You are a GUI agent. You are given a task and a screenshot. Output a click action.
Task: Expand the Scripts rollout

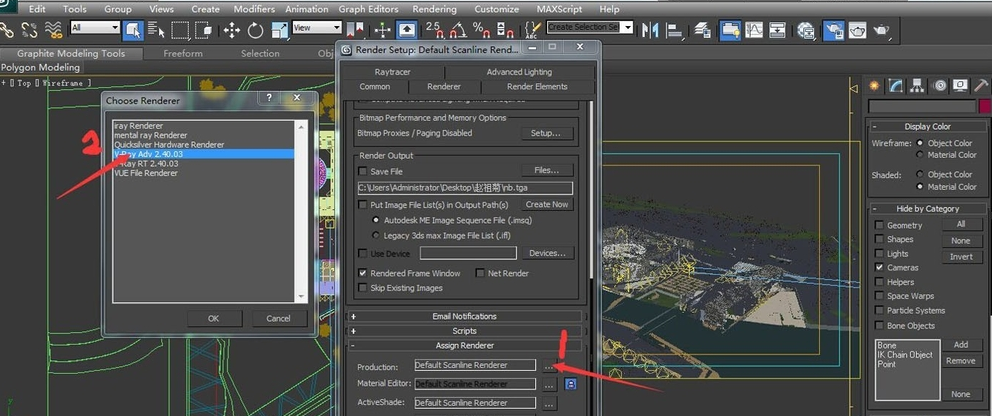[464, 331]
